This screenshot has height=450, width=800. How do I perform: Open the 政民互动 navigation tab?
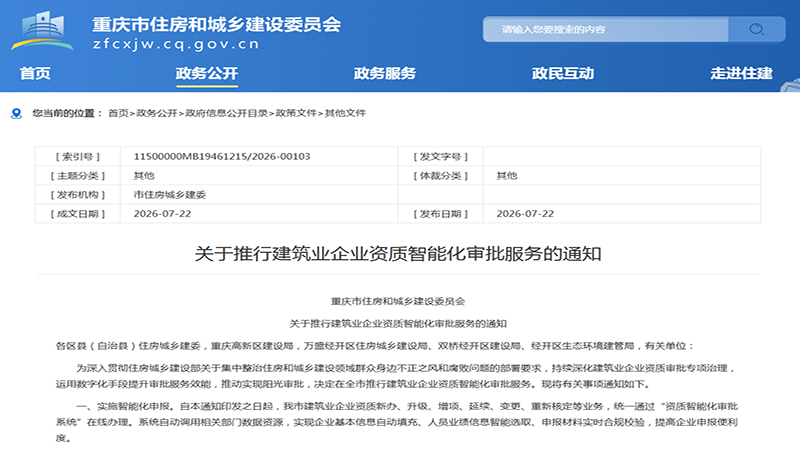(x=563, y=73)
